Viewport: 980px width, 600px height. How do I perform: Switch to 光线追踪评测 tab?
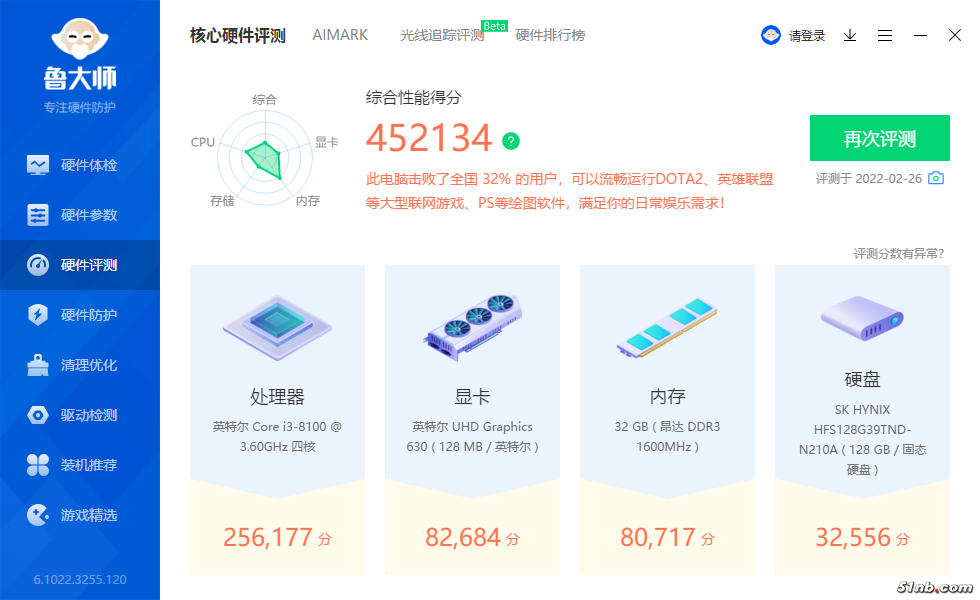click(x=442, y=36)
